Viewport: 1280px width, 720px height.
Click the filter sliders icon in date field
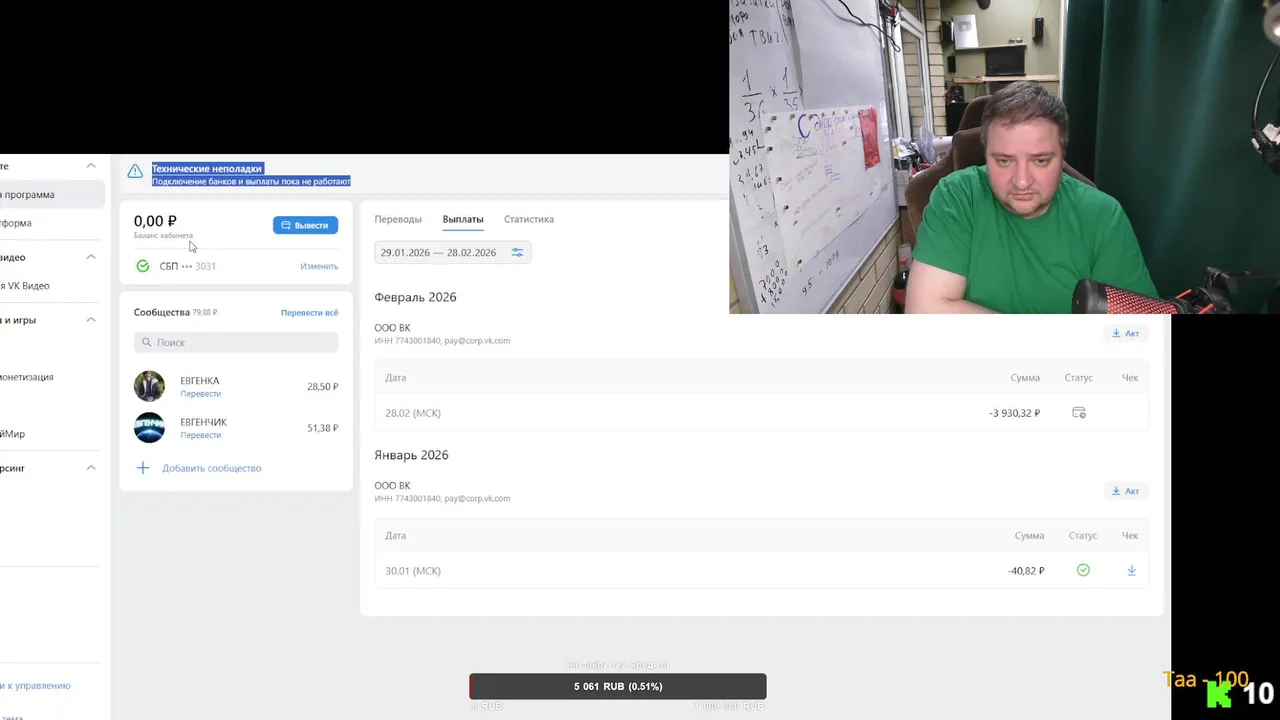(517, 252)
